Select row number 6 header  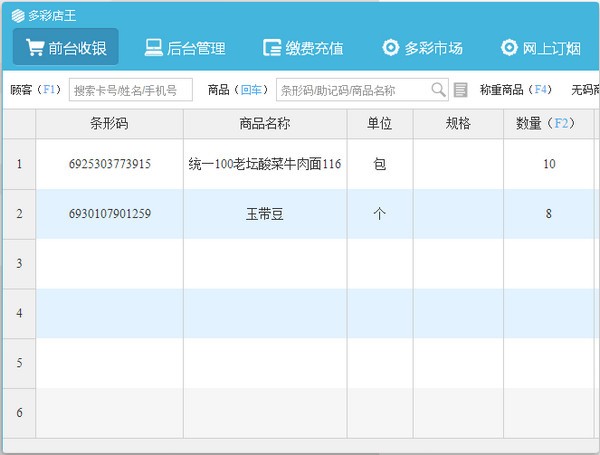click(20, 413)
